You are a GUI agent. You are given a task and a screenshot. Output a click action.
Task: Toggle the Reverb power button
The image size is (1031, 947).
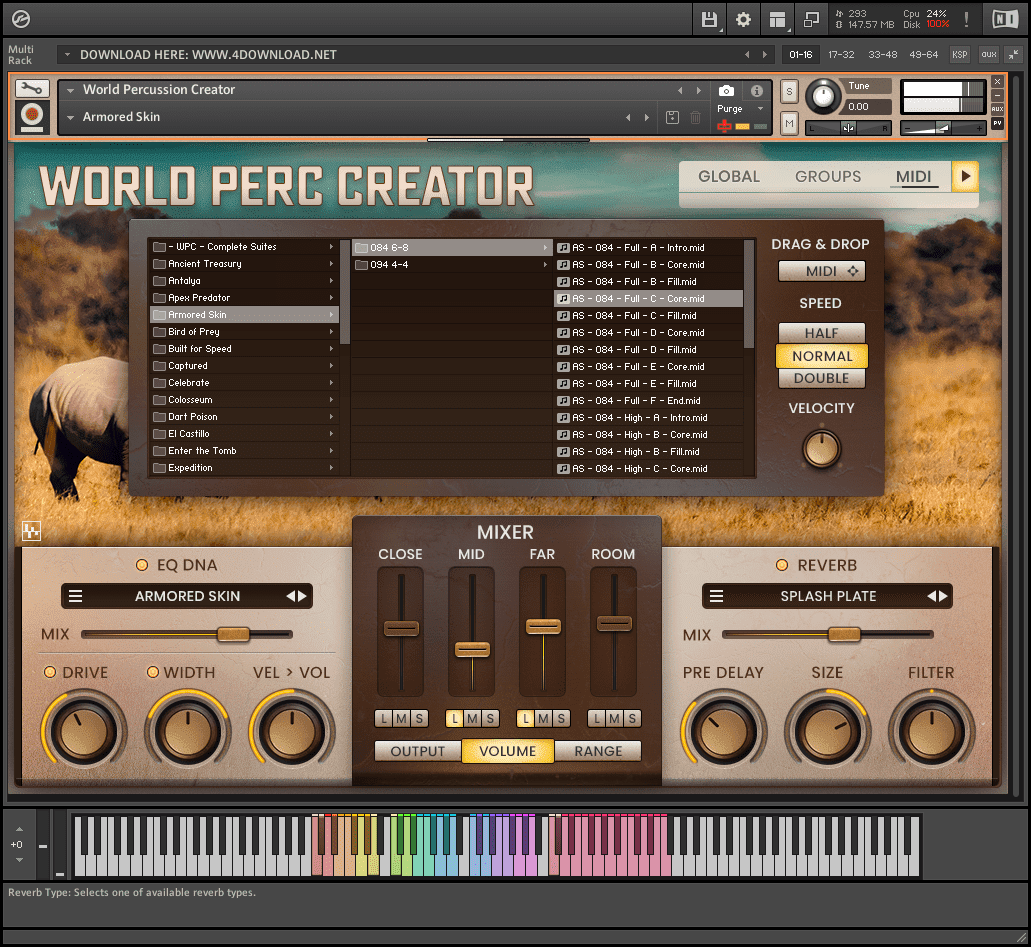(x=782, y=565)
